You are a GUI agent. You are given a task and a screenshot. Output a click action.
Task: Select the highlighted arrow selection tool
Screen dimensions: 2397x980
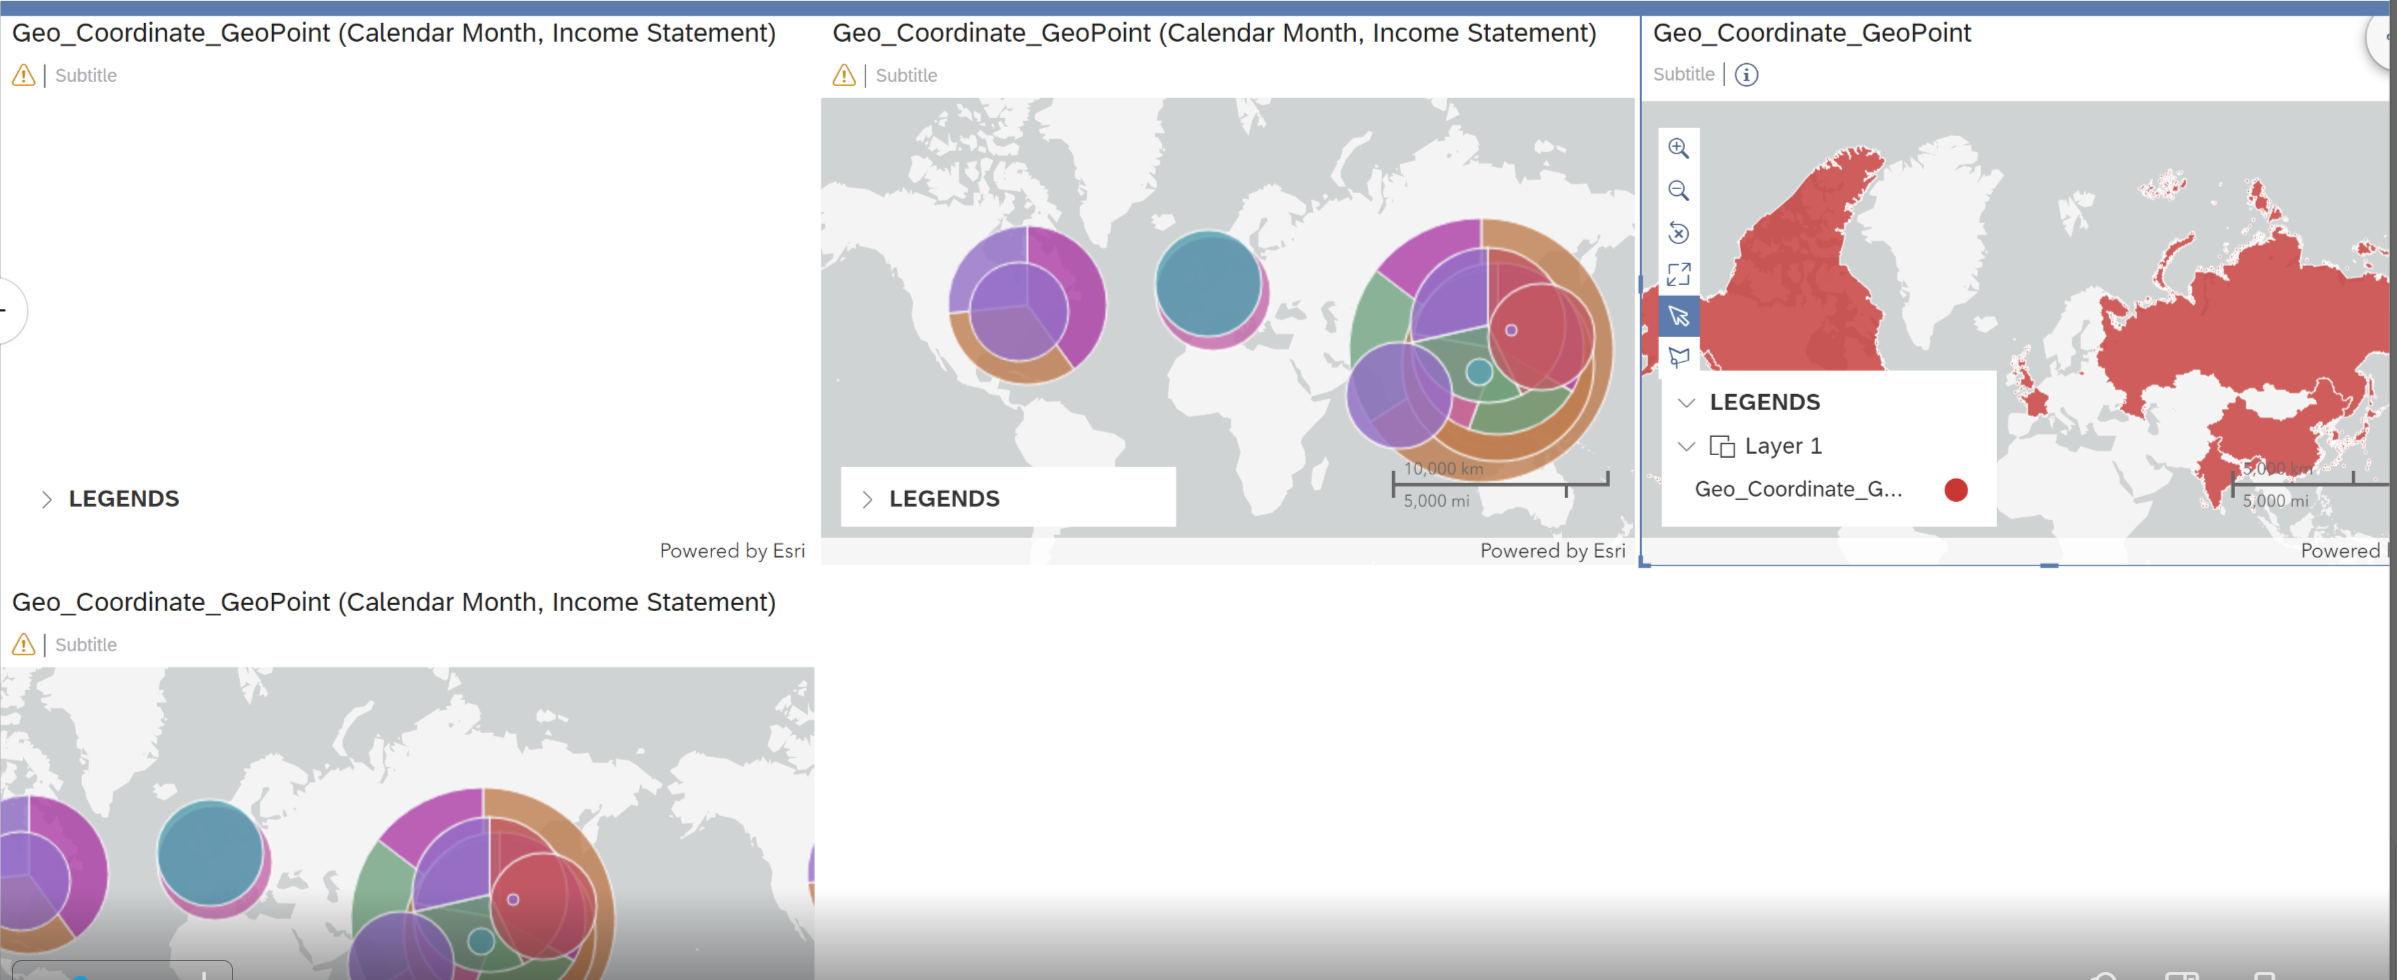(x=1678, y=316)
